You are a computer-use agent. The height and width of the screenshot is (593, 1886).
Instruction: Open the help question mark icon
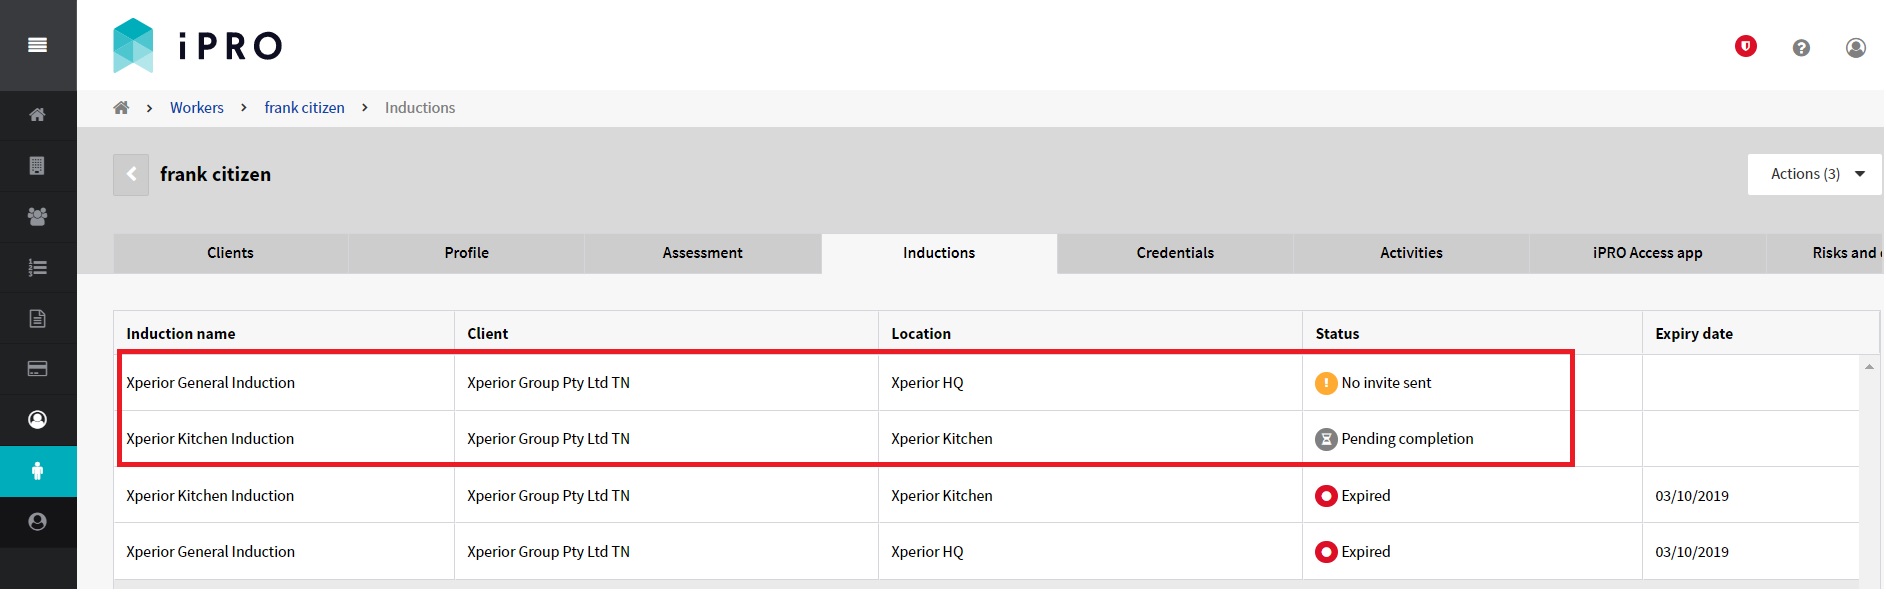pos(1801,48)
